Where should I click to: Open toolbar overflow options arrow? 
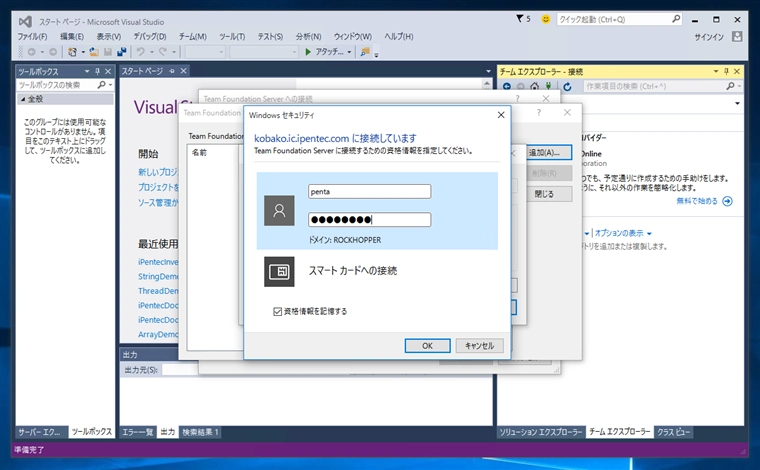pyautogui.click(x=376, y=54)
